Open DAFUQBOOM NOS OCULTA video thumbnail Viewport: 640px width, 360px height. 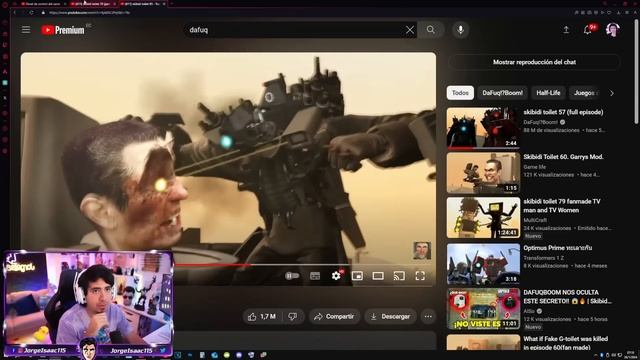tap(483, 309)
